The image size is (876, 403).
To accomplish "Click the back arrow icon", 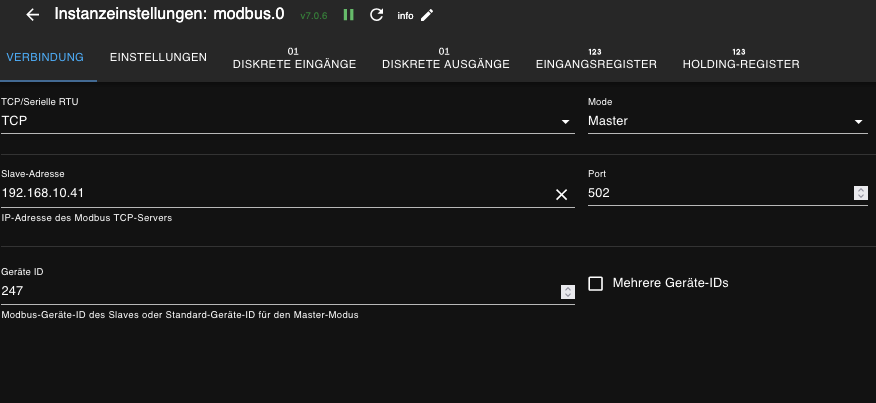I will [33, 15].
